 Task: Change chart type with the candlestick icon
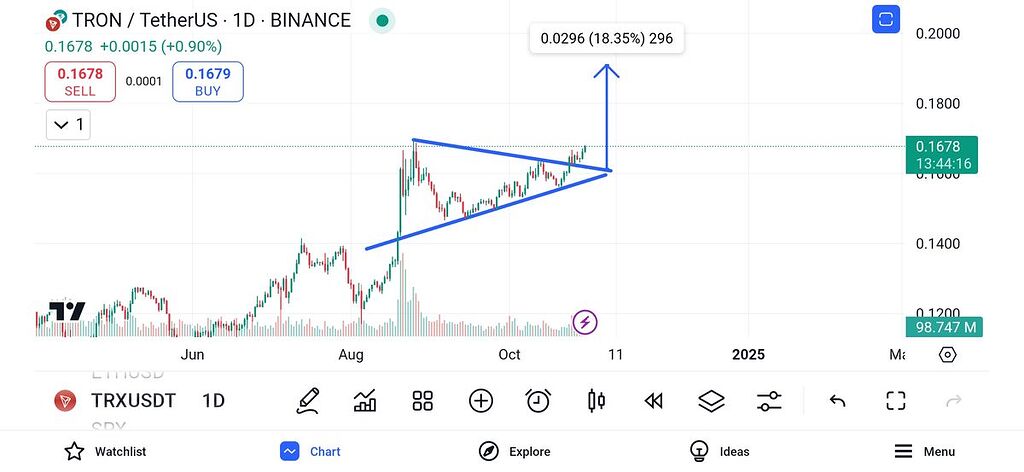pyautogui.click(x=596, y=401)
